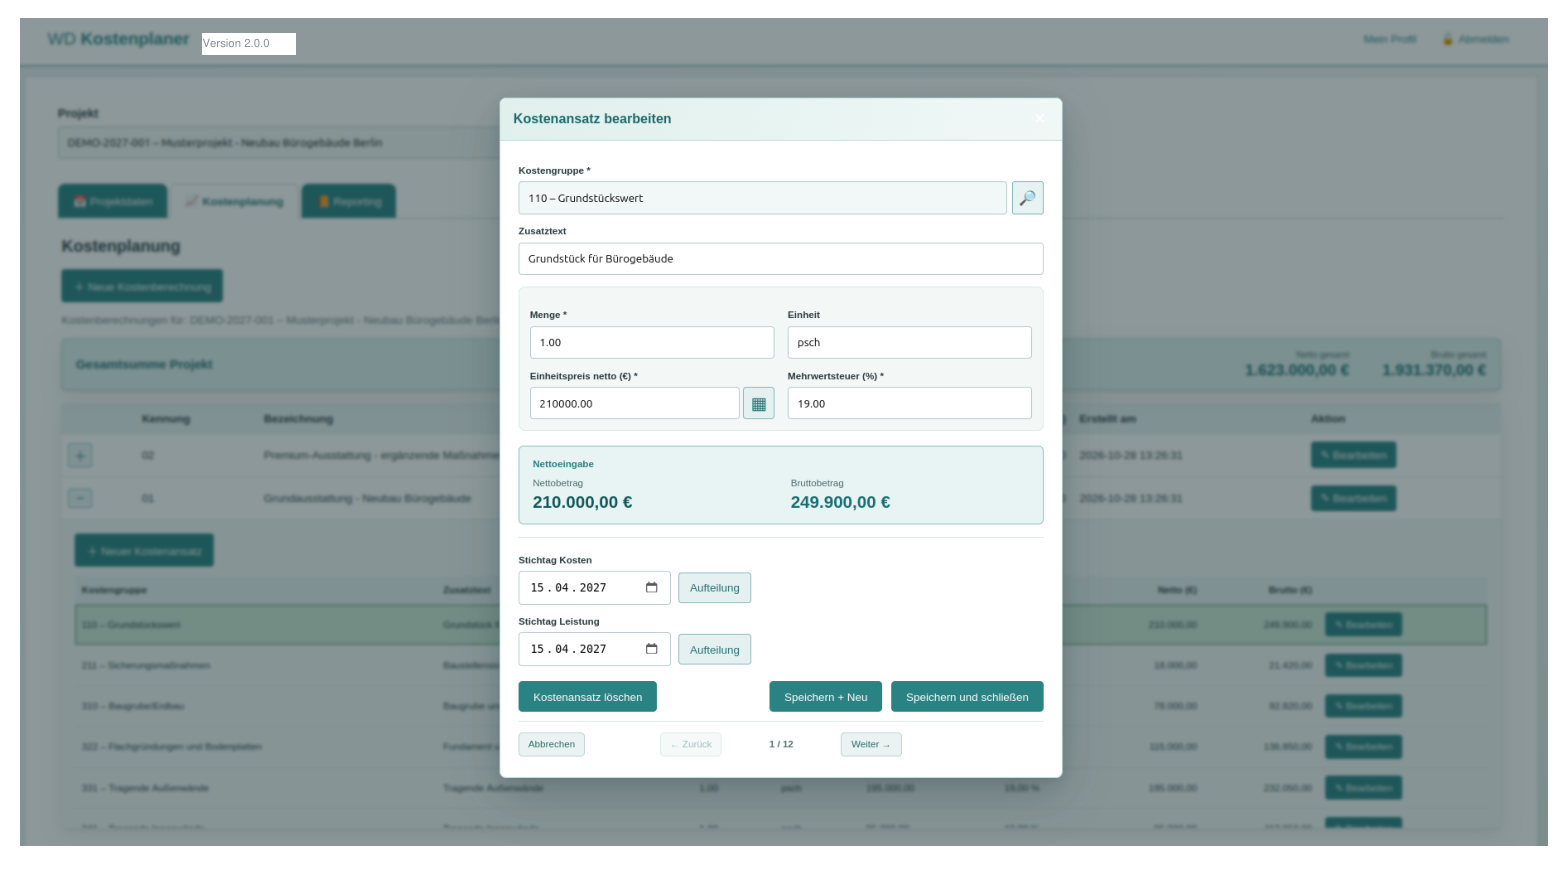Focus the Mehrwertsteuer percentage field
This screenshot has height=881, width=1568.
click(909, 404)
